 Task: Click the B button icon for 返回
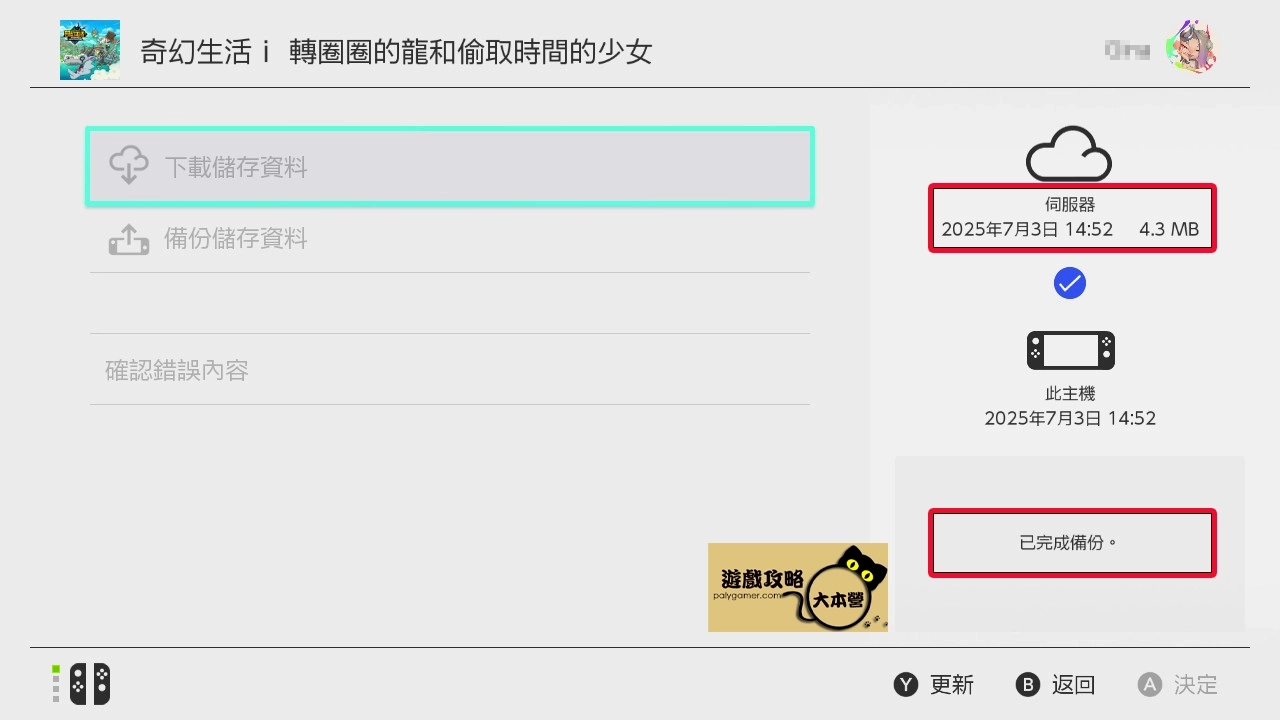(x=1028, y=685)
